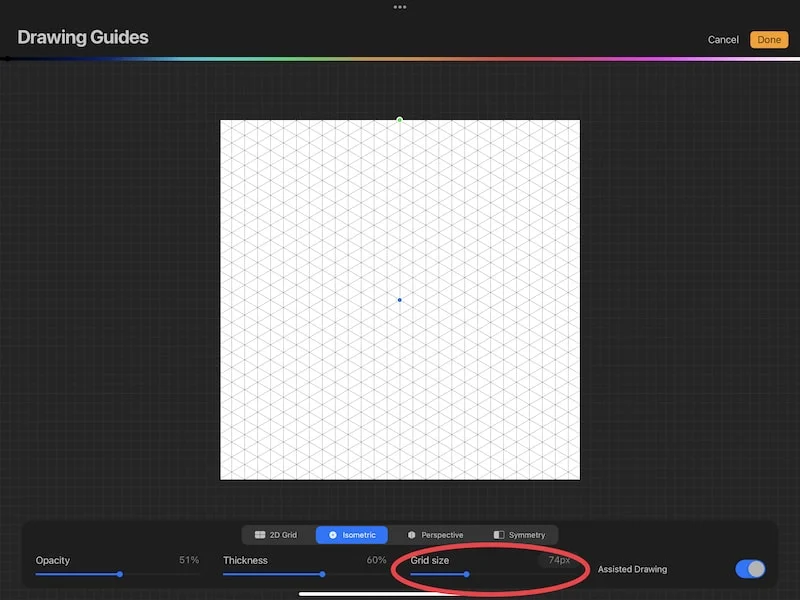Image resolution: width=800 pixels, height=600 pixels.
Task: Open the Symmetry guide tab
Action: tap(519, 535)
